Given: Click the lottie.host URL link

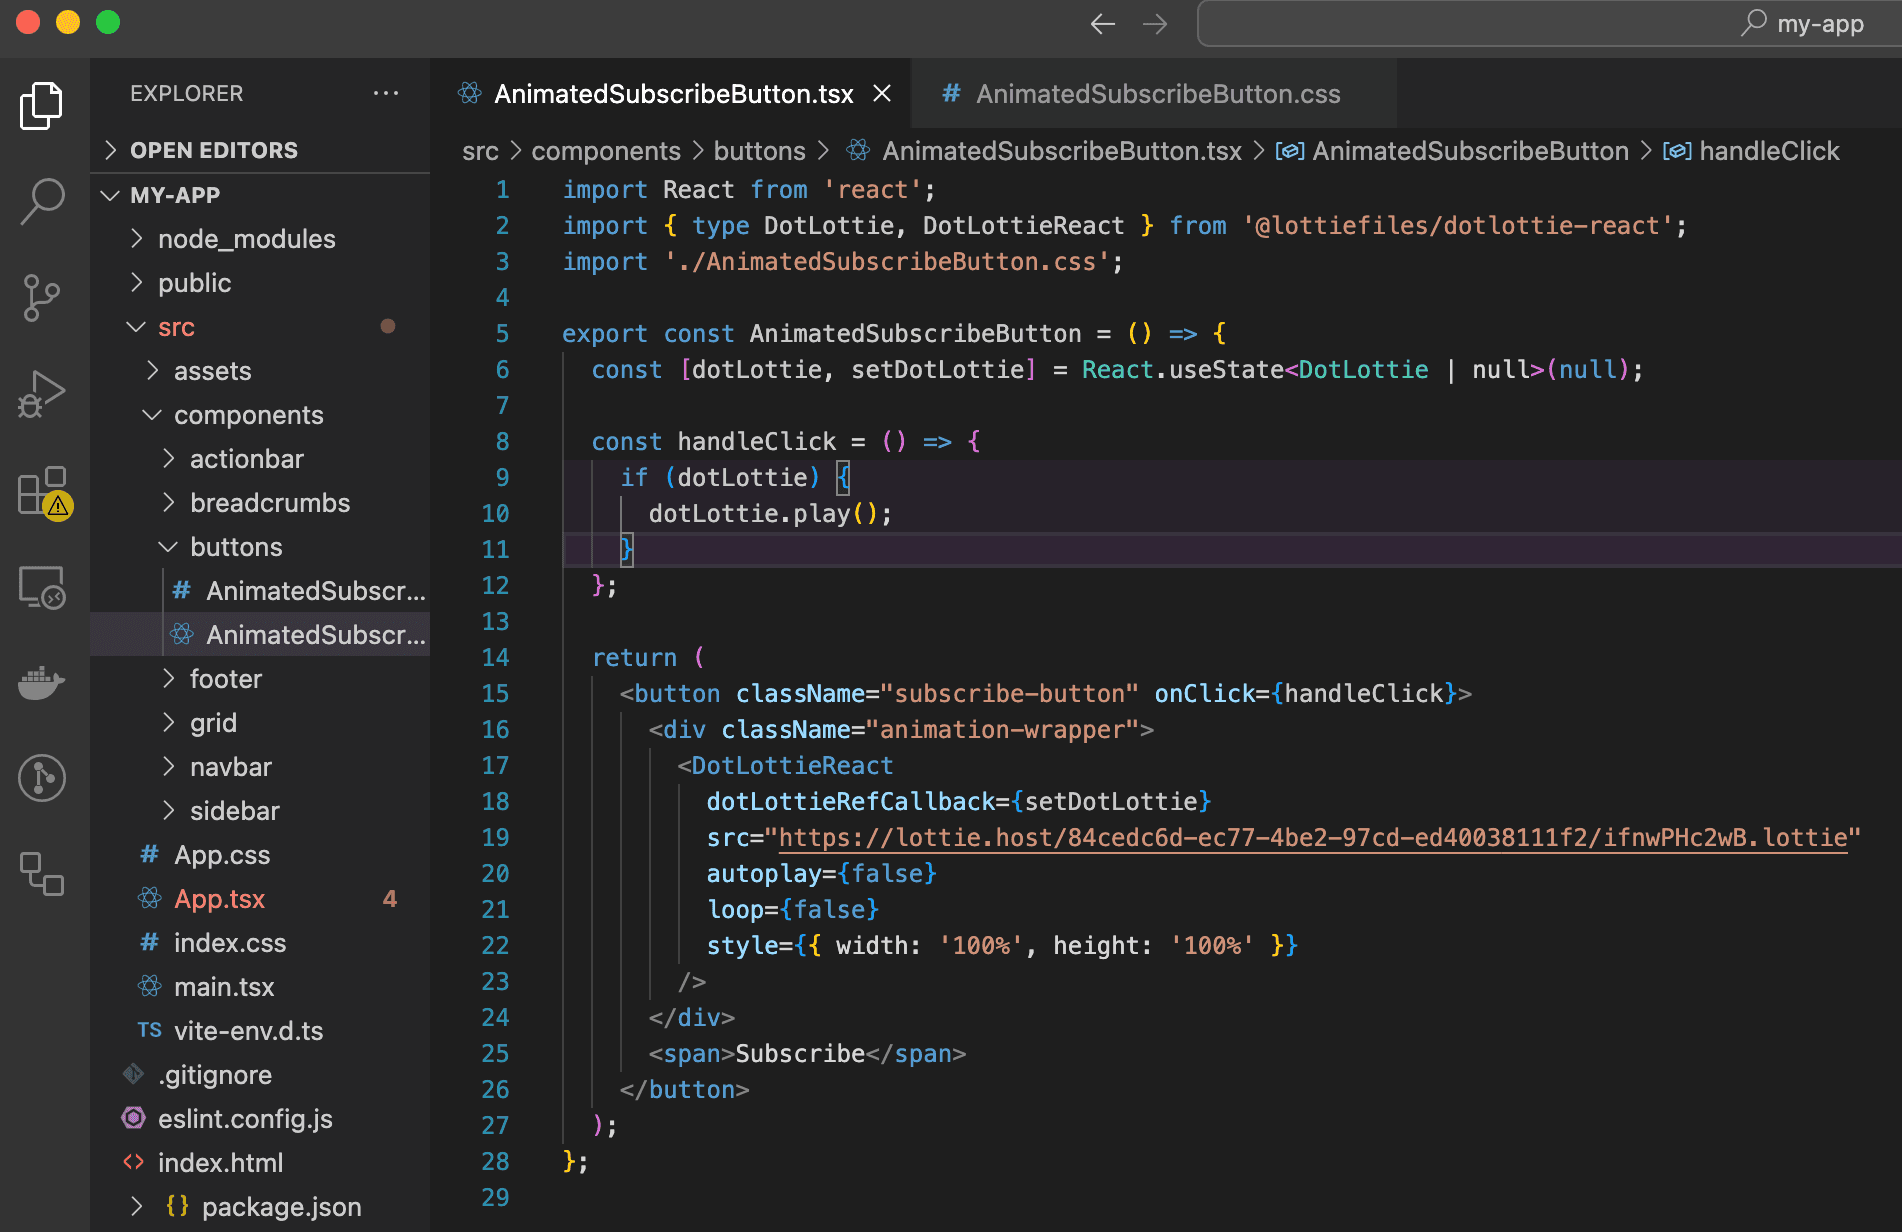Looking at the screenshot, I should [1312, 837].
